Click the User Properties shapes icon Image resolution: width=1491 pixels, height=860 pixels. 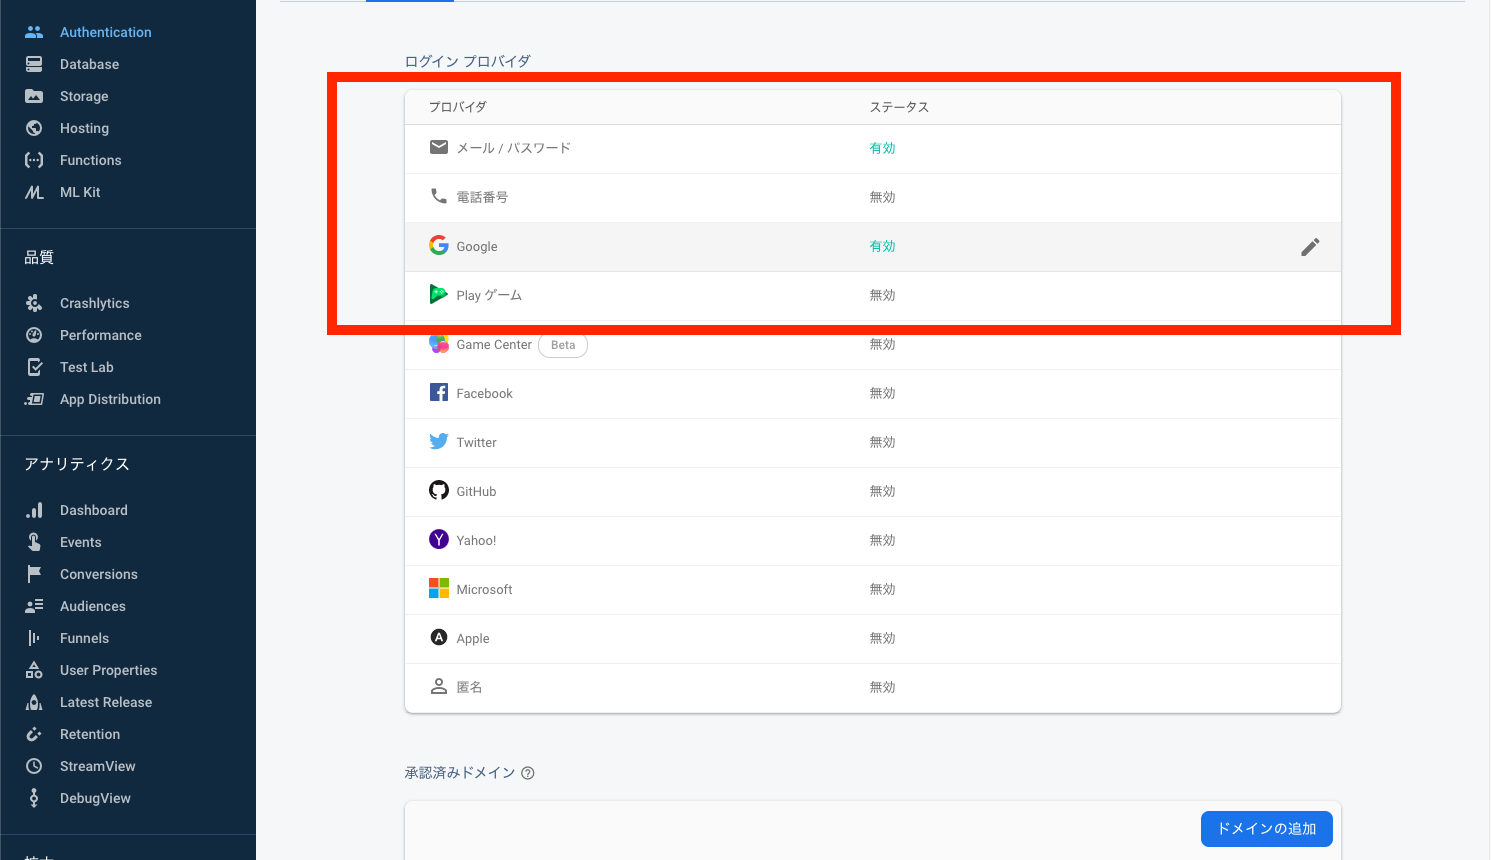click(34, 670)
